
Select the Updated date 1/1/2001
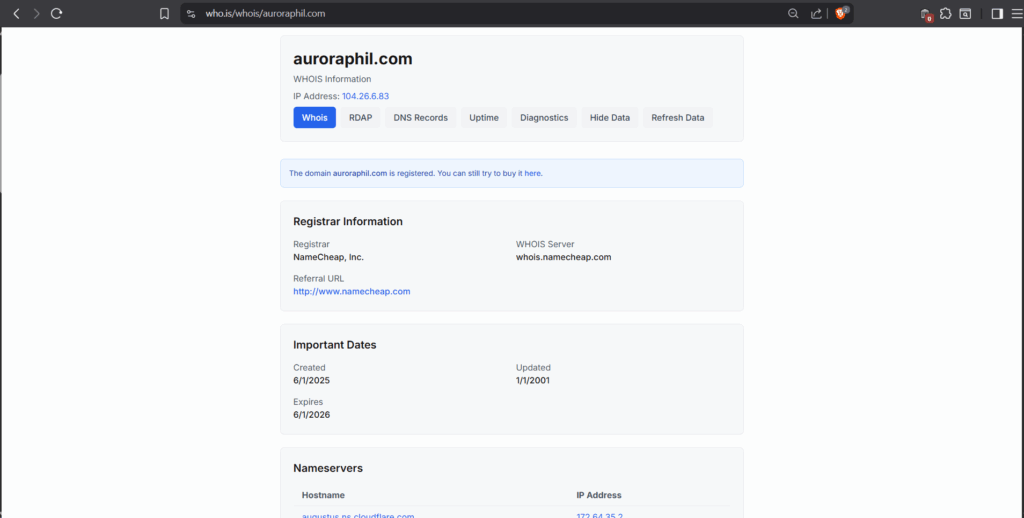pyautogui.click(x=533, y=380)
